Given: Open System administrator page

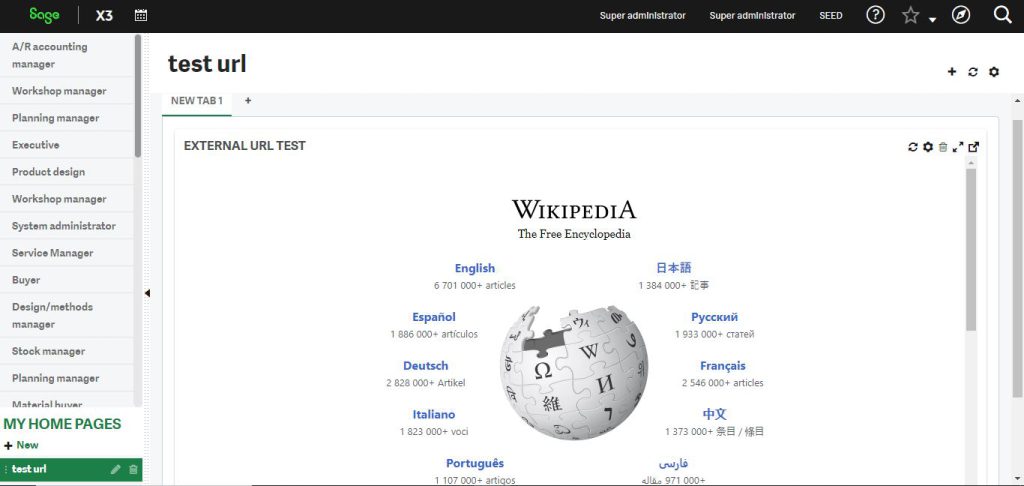Looking at the screenshot, I should coord(67,226).
